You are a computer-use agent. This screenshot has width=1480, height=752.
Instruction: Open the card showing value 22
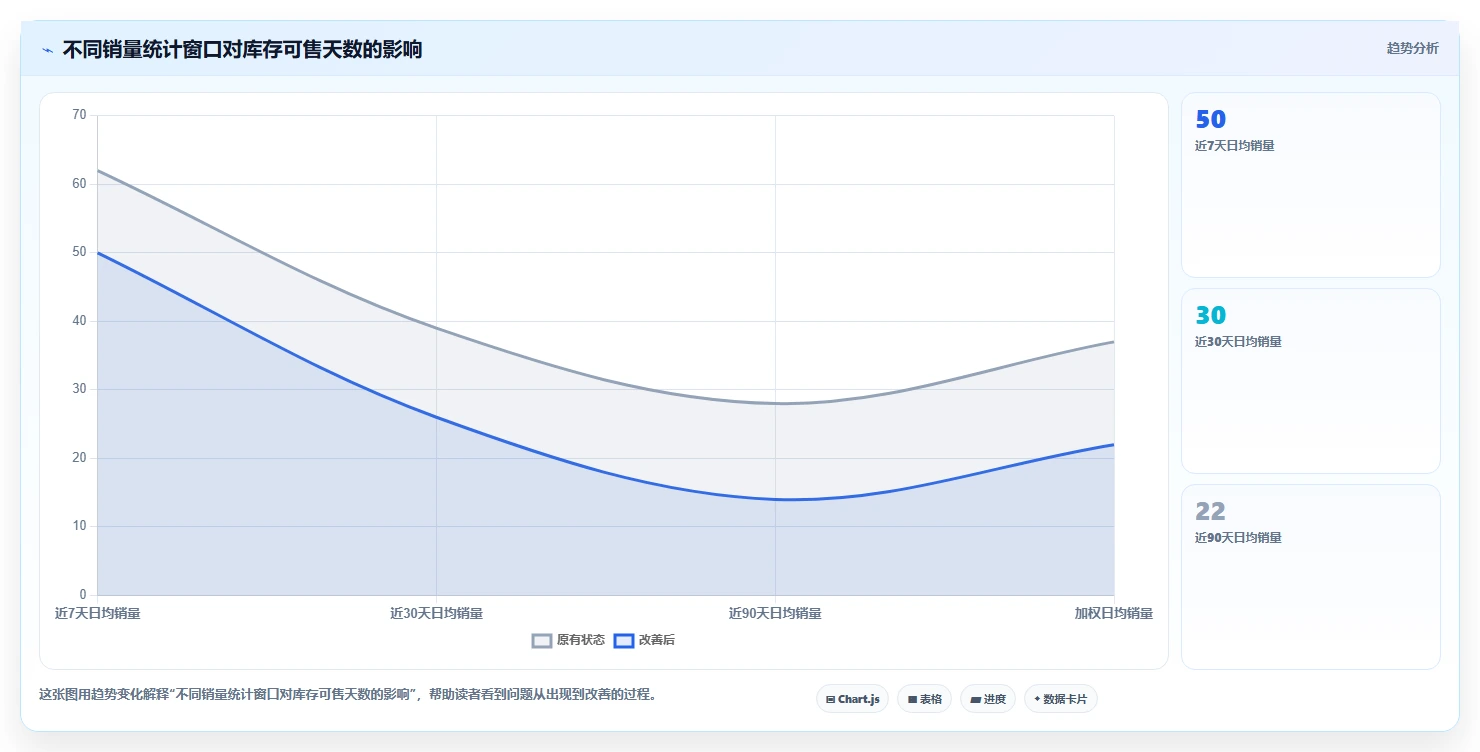click(1310, 577)
